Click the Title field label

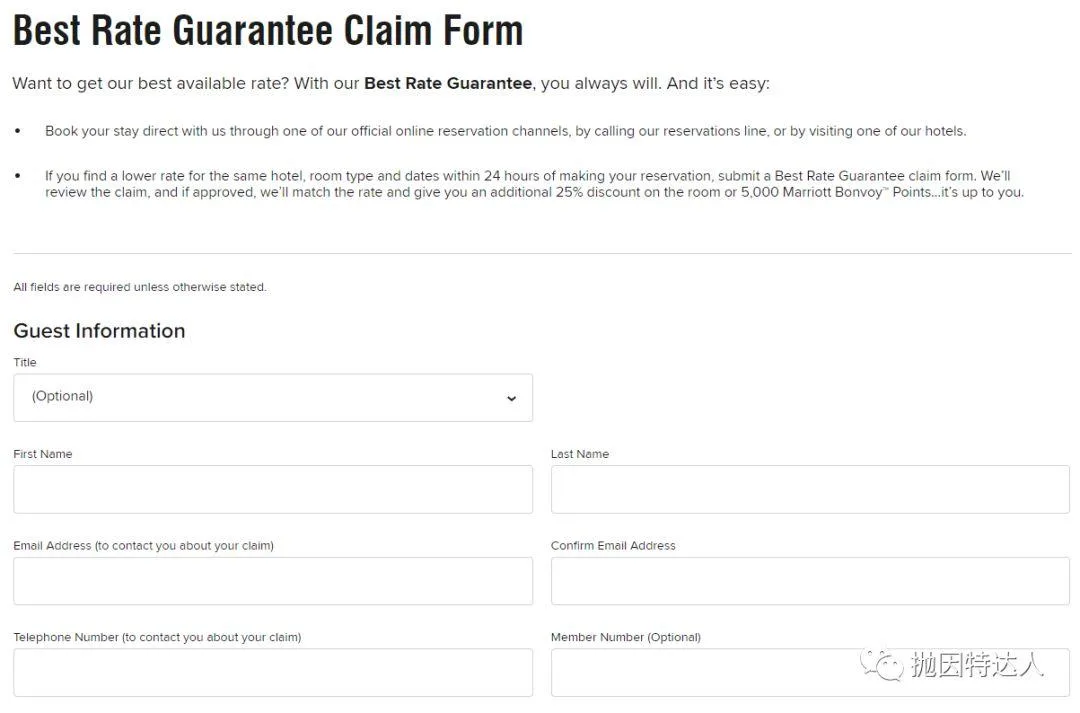pyautogui.click(x=25, y=362)
